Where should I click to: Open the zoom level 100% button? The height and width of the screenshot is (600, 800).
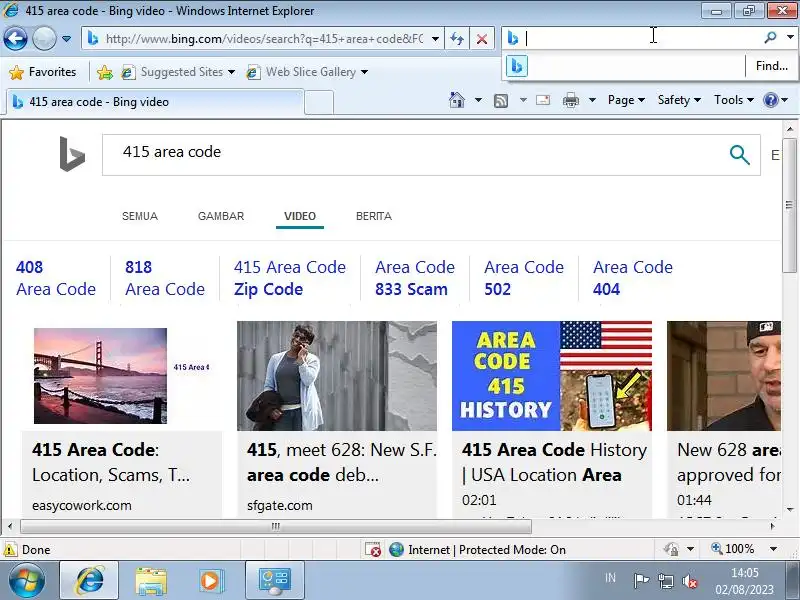pyautogui.click(x=733, y=549)
